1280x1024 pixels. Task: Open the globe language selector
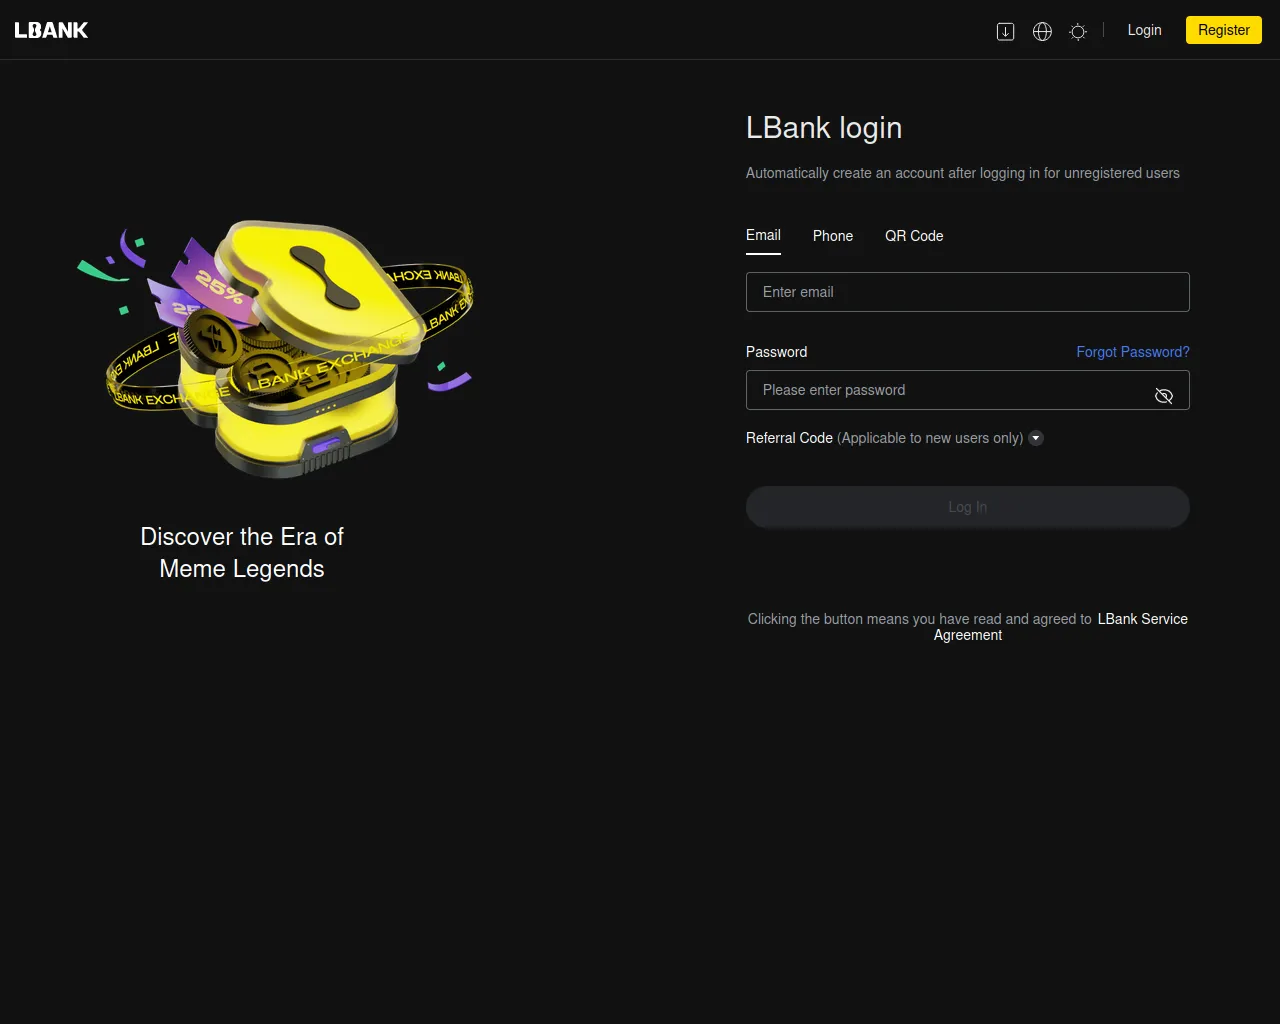click(x=1042, y=31)
